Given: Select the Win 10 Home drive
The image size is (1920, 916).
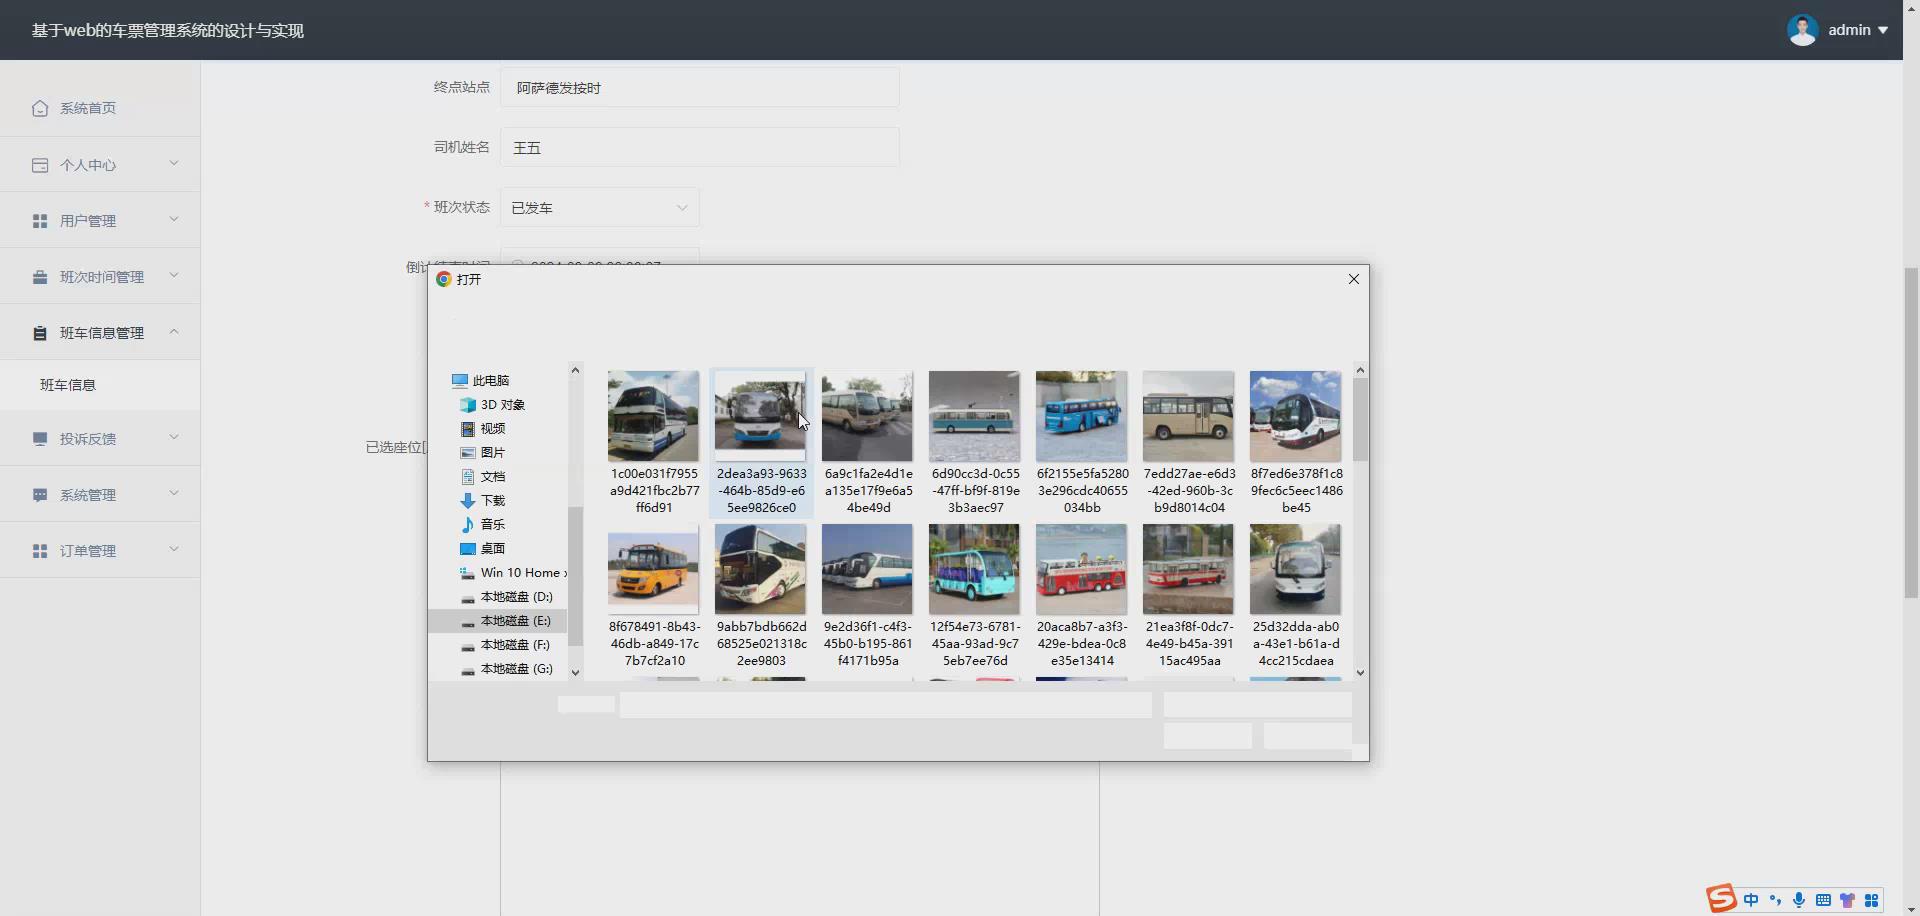Looking at the screenshot, I should 511,573.
